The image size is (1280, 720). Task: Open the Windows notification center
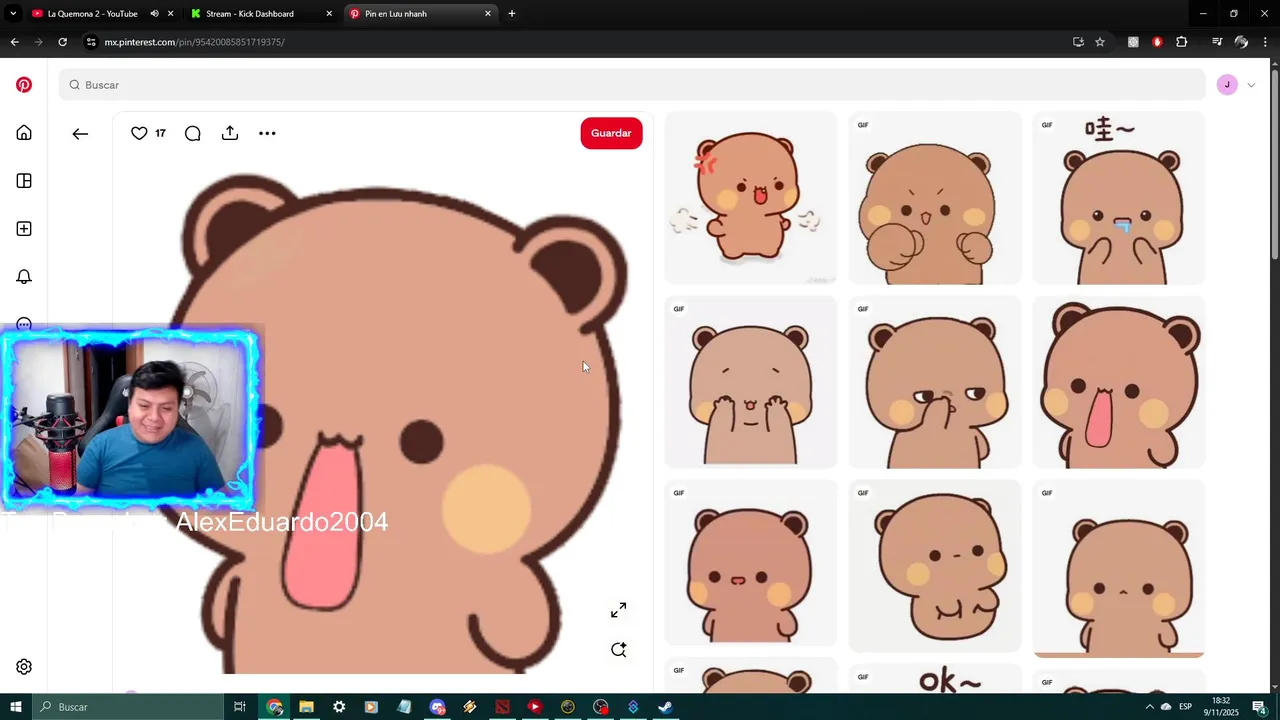1259,707
